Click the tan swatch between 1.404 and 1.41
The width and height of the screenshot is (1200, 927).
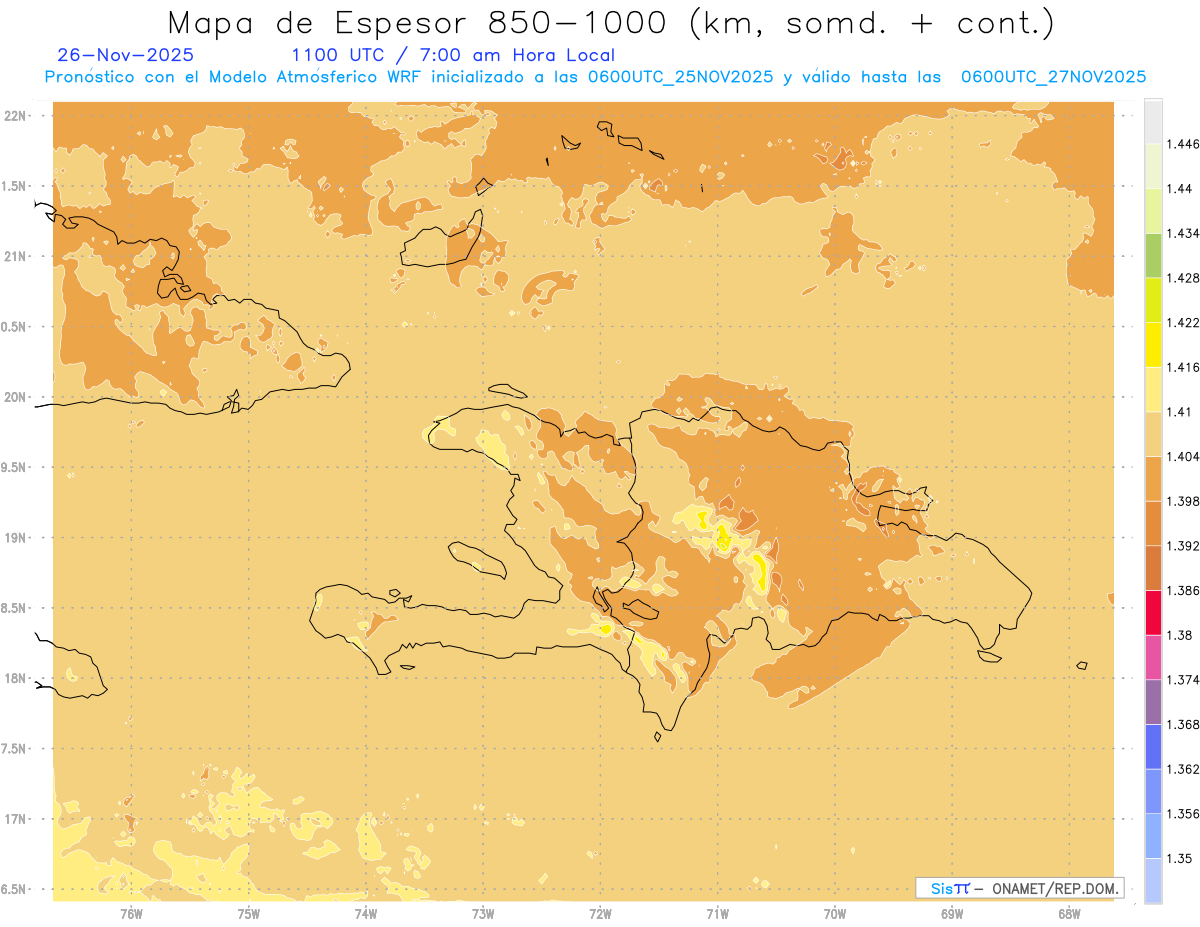(1153, 434)
